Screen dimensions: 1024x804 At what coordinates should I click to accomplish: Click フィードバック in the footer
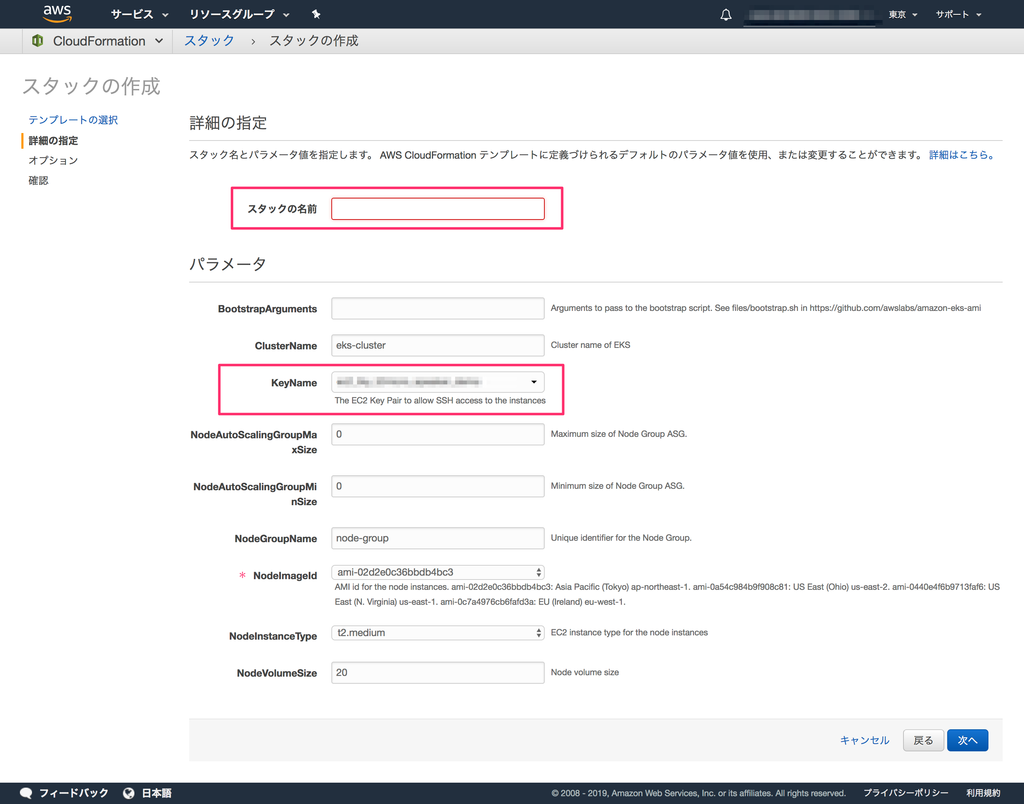coord(73,793)
